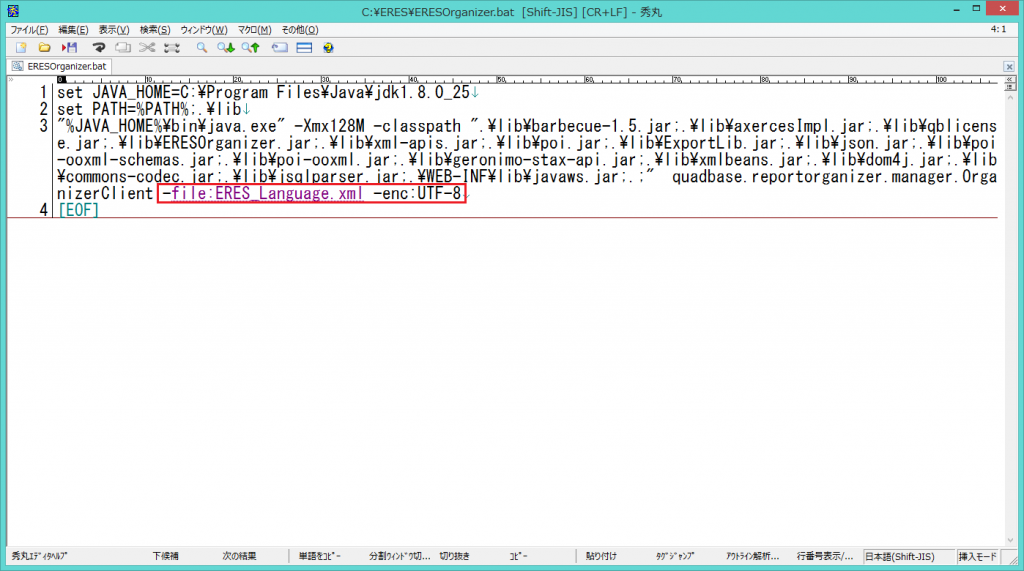Click タグジャンプ in the bottom function bar
The height and width of the screenshot is (571, 1024).
tap(675, 556)
